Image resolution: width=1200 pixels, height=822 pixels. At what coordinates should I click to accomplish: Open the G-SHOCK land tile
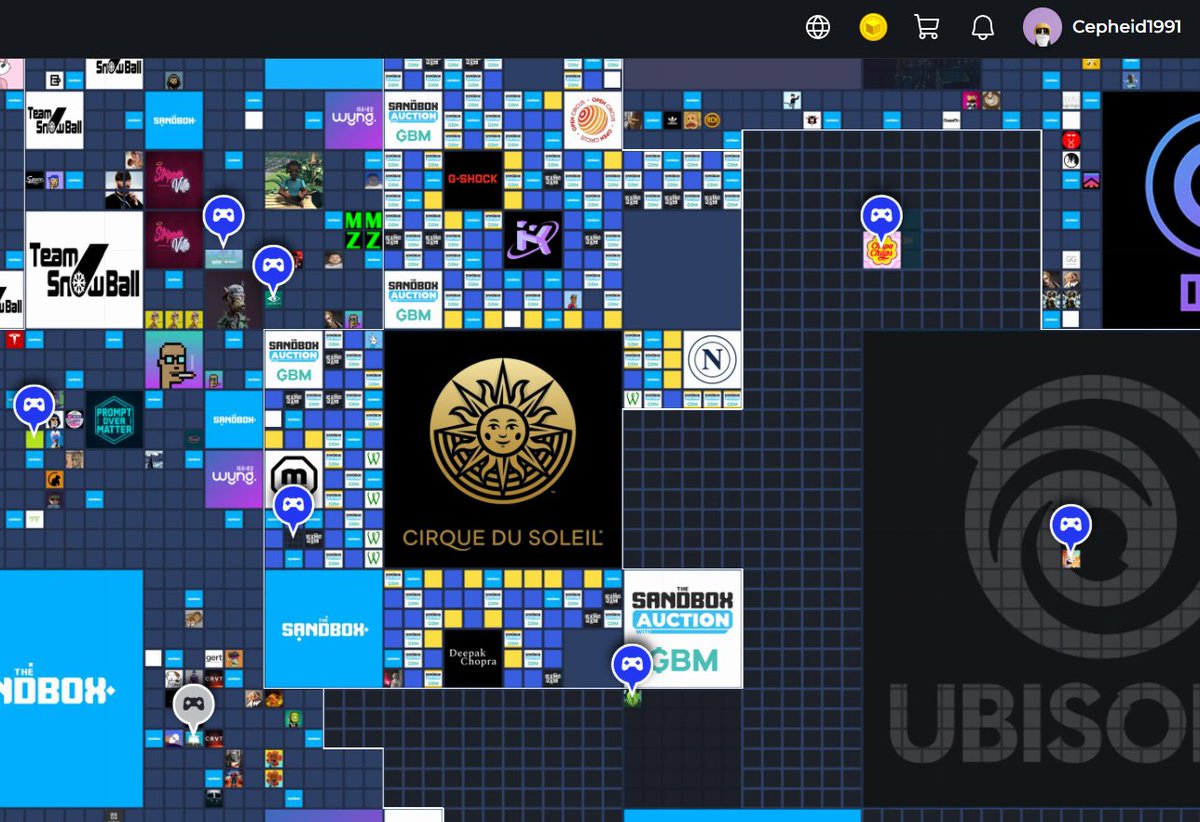472,180
